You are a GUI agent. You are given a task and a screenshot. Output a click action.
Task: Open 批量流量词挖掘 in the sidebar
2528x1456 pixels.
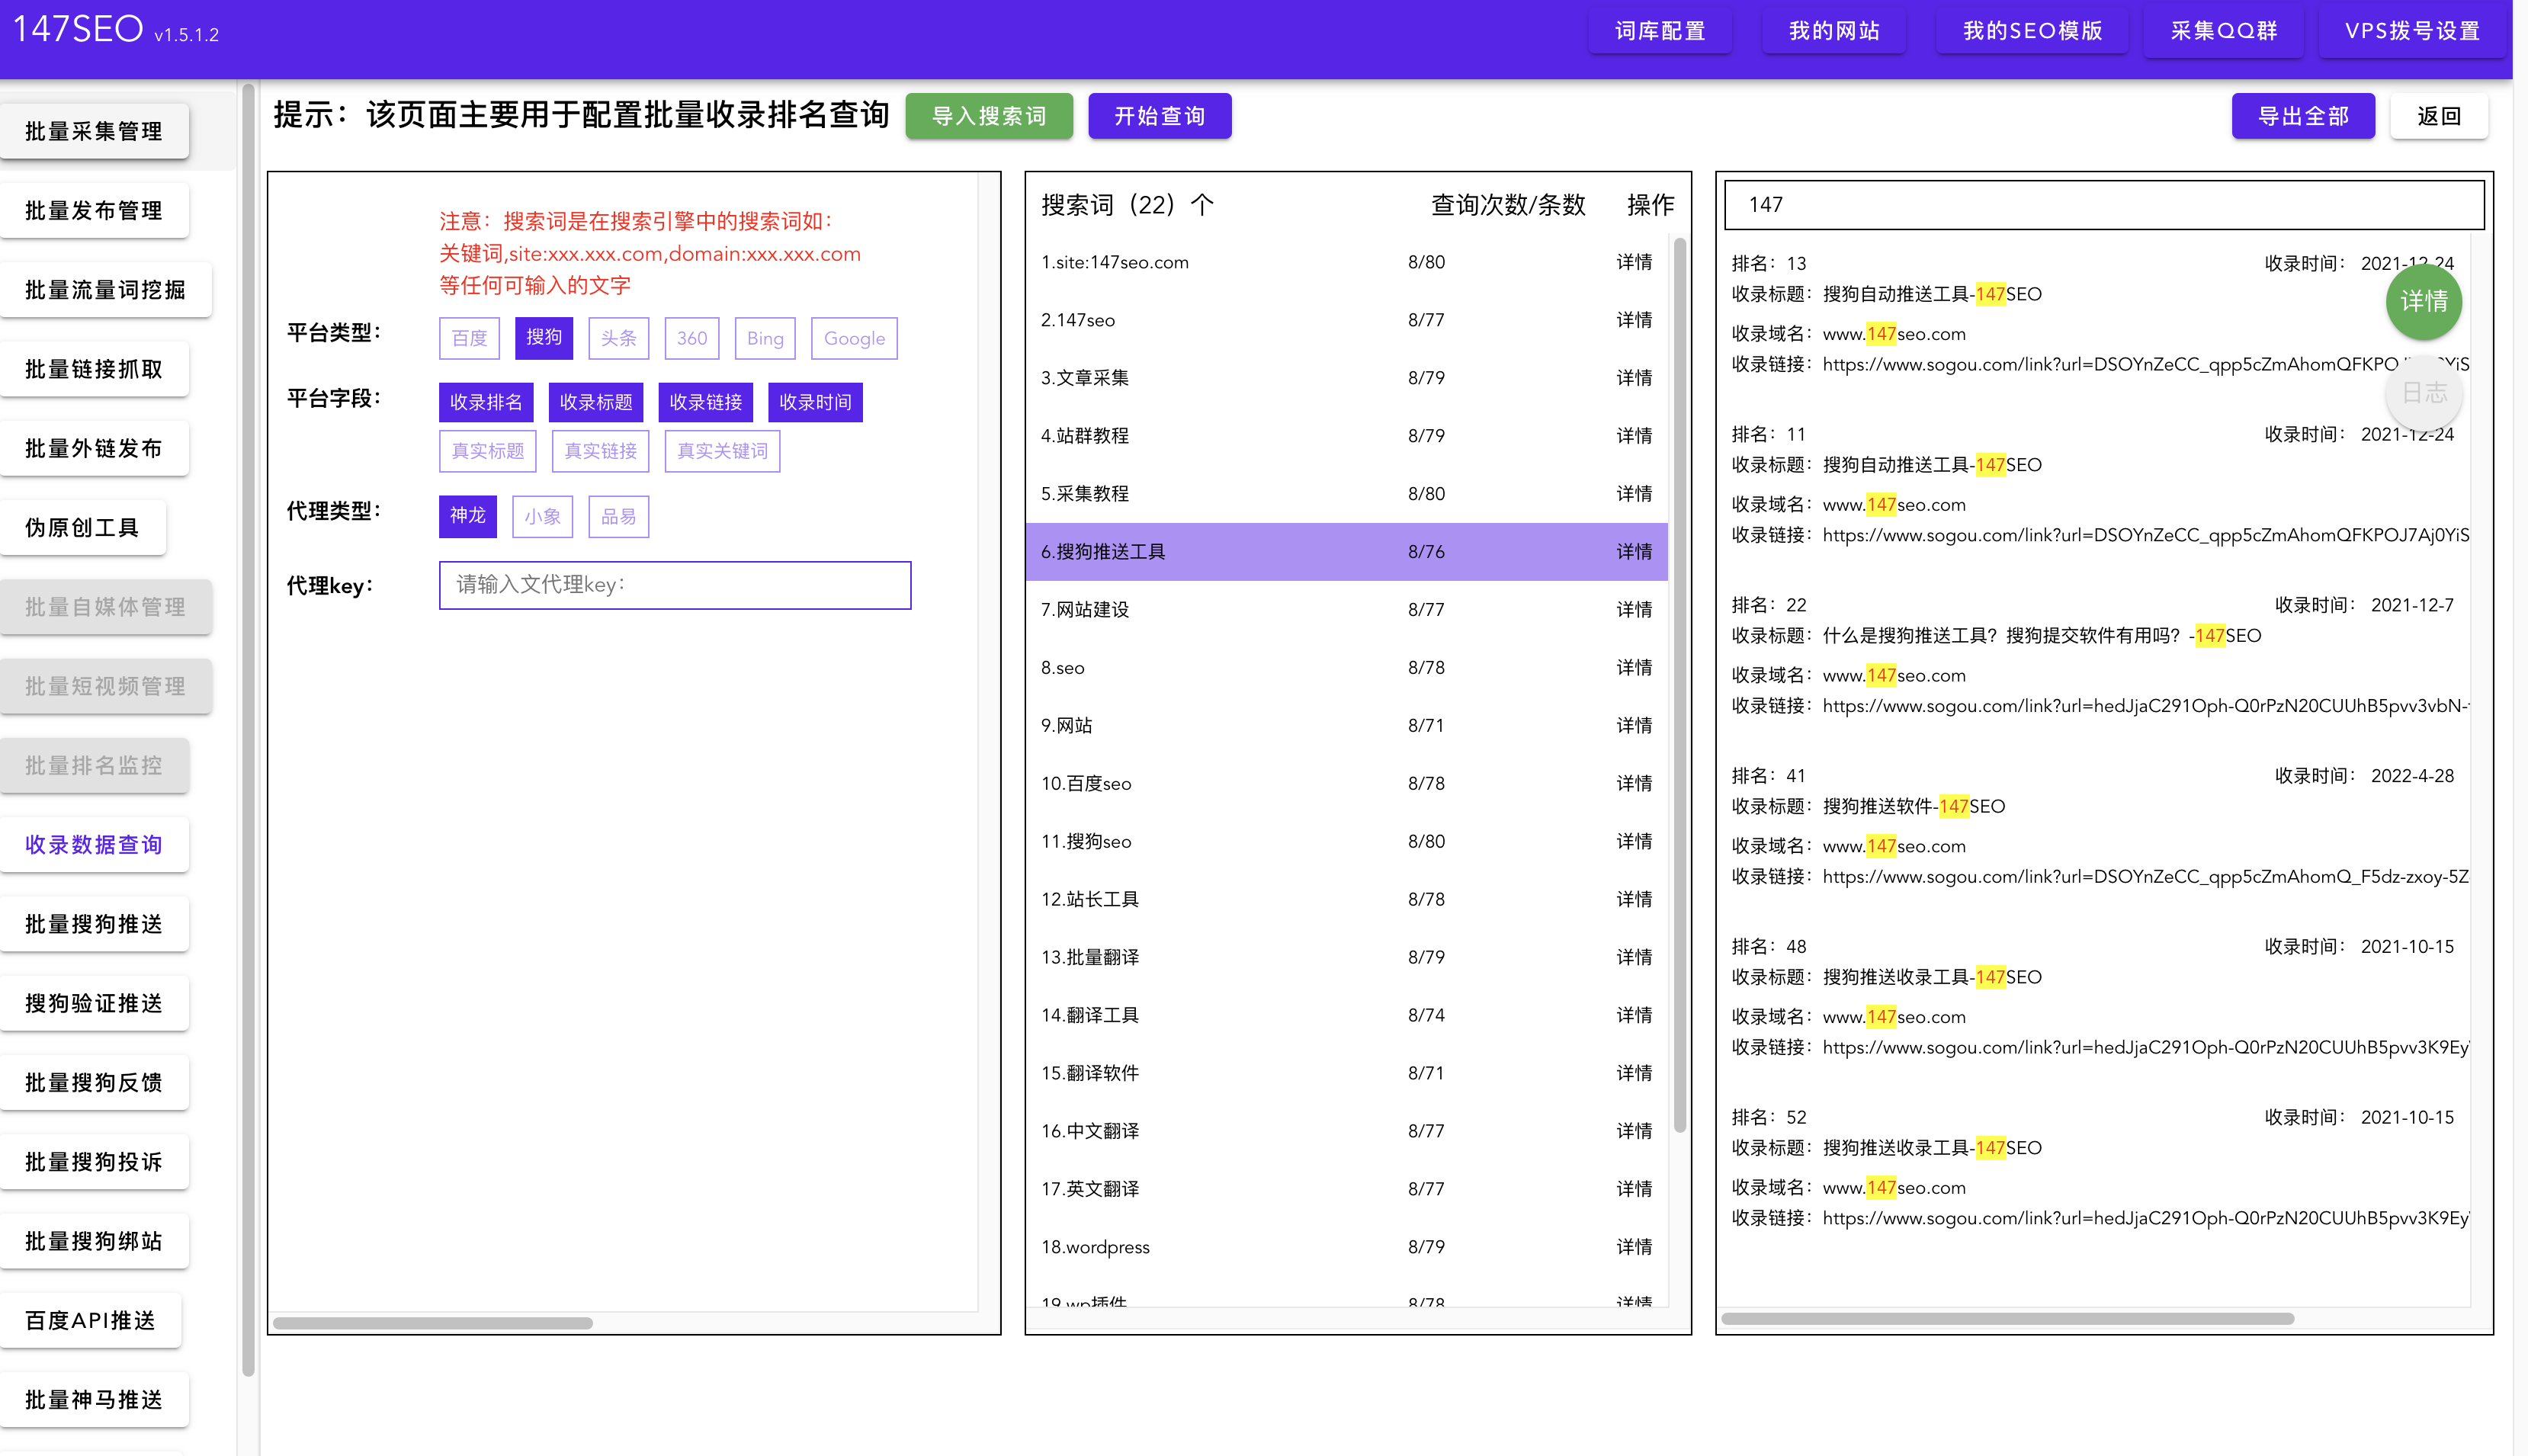pyautogui.click(x=105, y=290)
